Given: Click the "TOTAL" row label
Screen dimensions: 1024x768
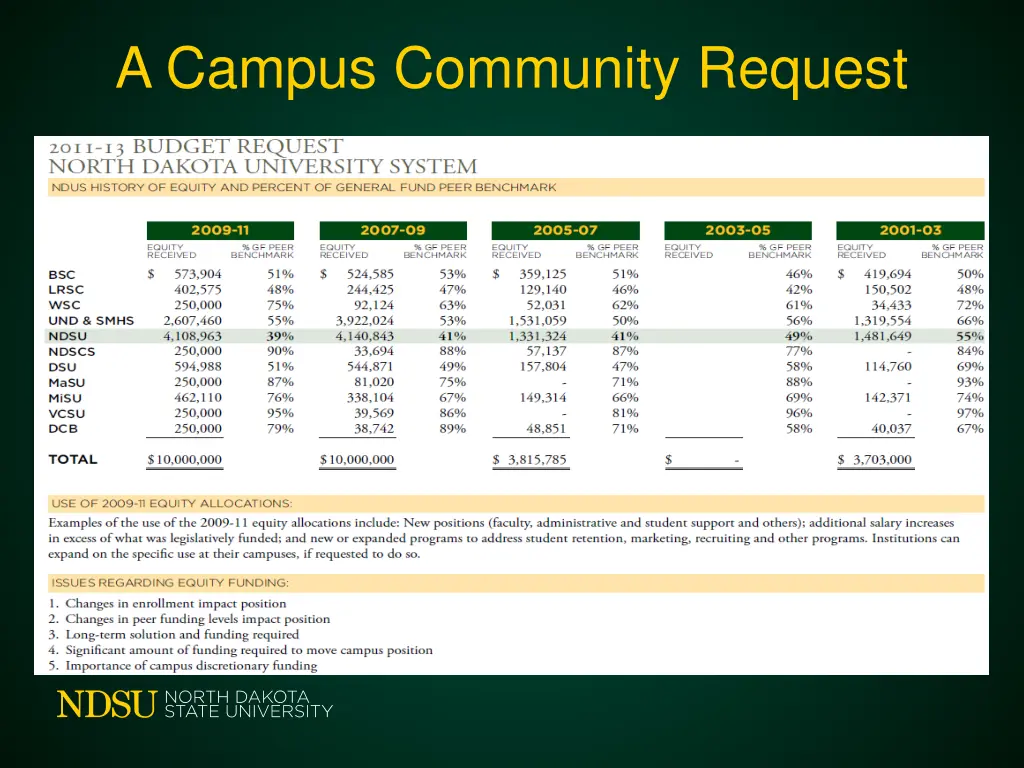Looking at the screenshot, I should point(72,459).
